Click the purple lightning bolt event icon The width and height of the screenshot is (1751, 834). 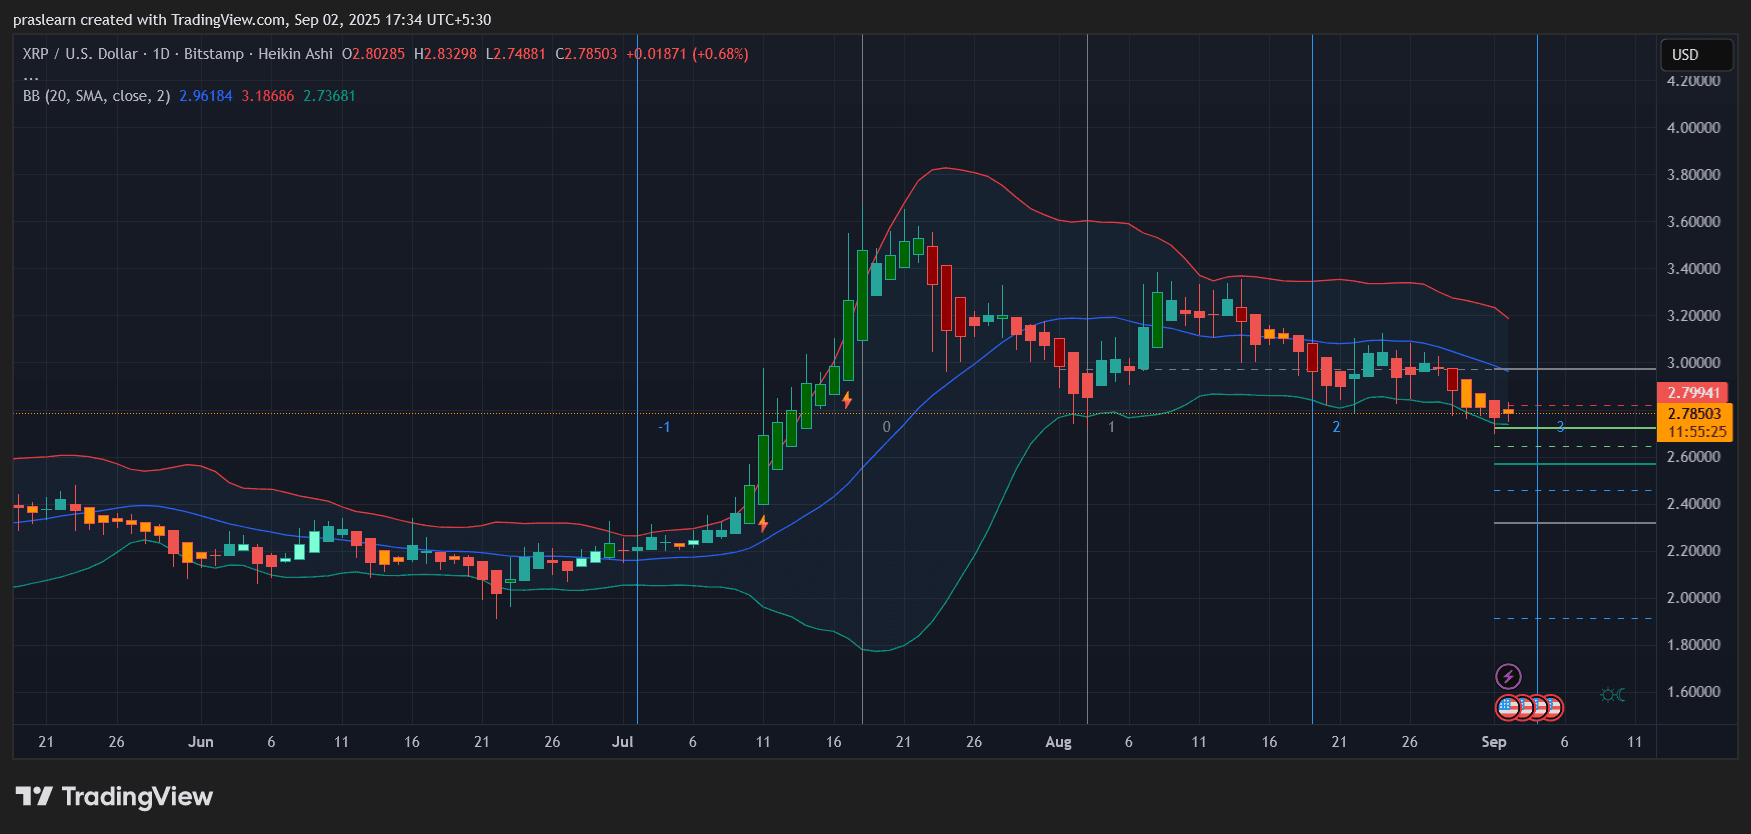click(x=1508, y=677)
